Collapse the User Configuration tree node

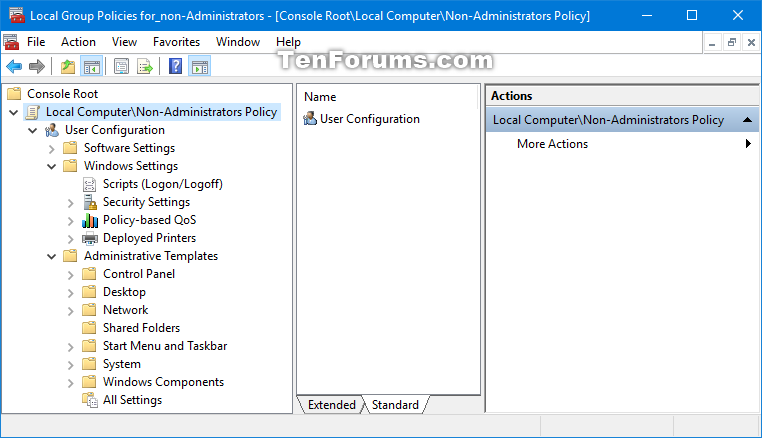pyautogui.click(x=33, y=130)
